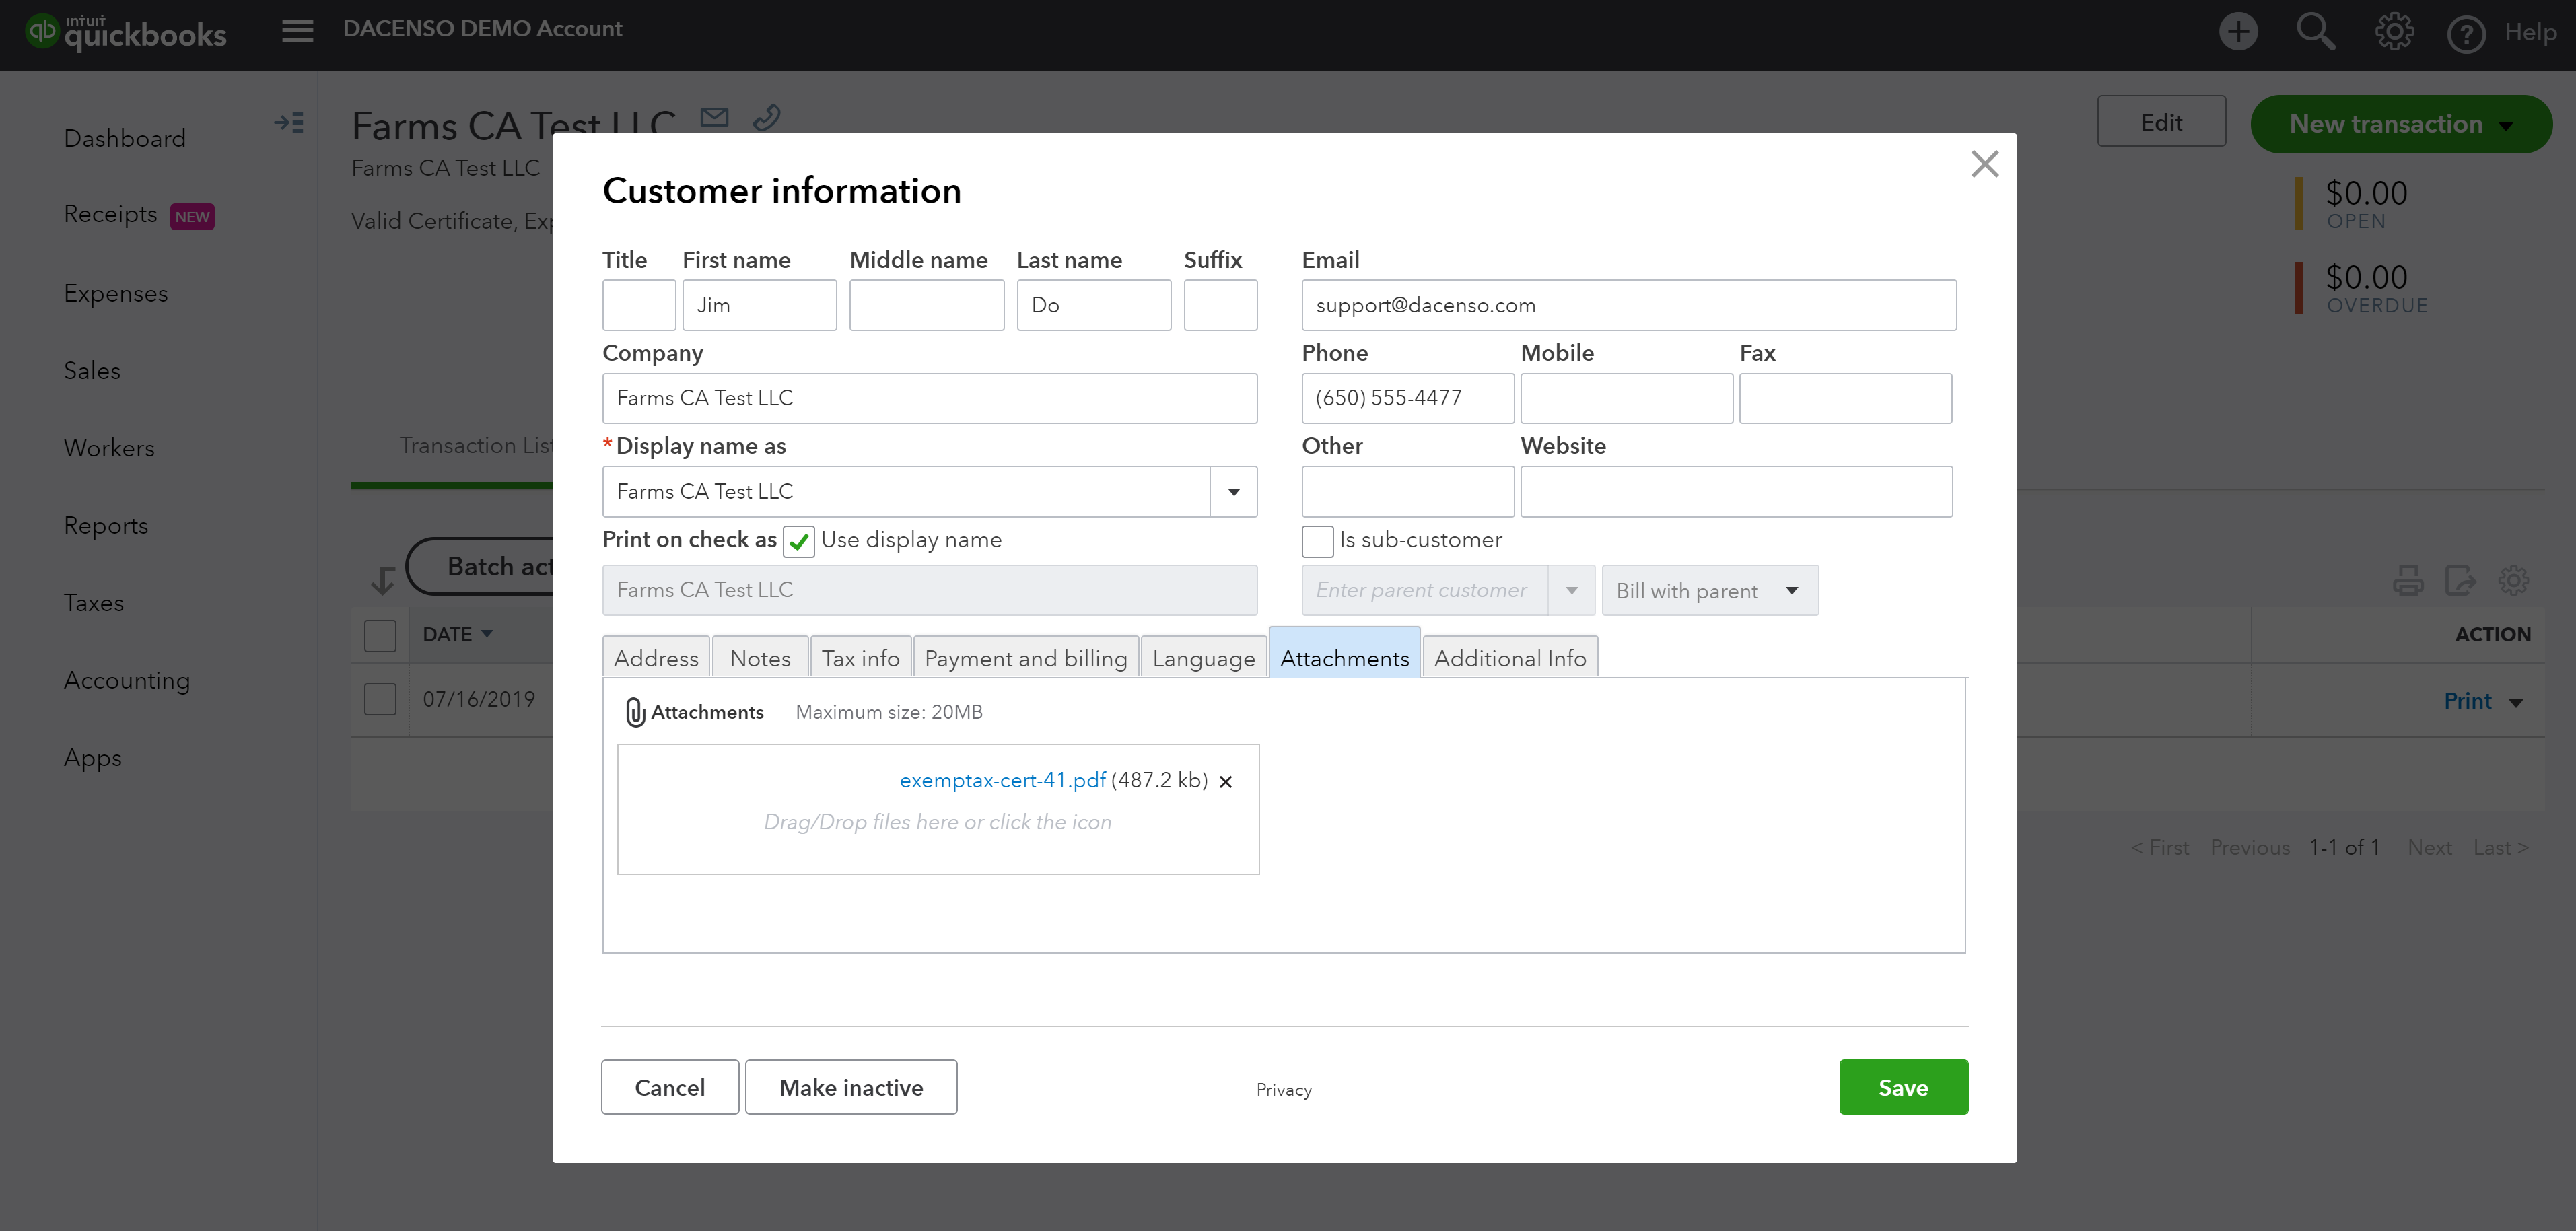Click the QuickBooks logo icon

pyautogui.click(x=43, y=31)
